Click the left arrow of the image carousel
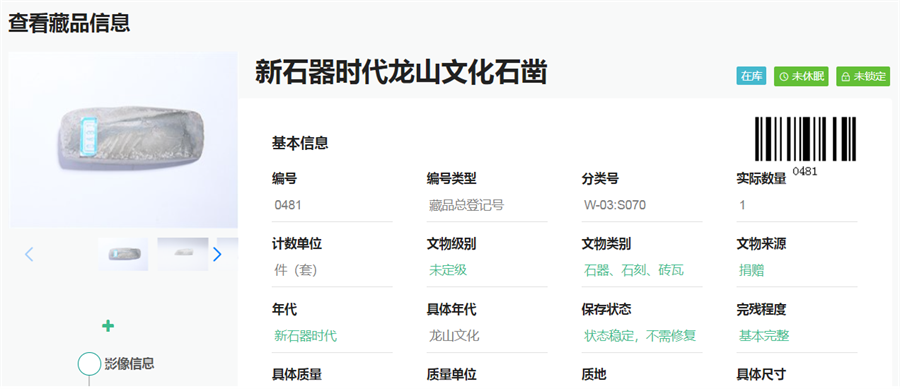 click(29, 254)
